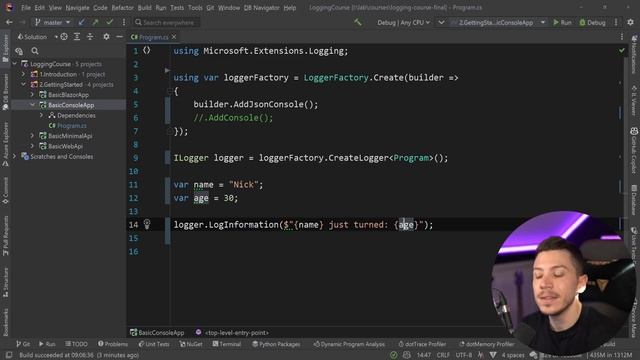Open the dotTrace Profiler tool window
The height and width of the screenshot is (360, 640).
(x=422, y=344)
